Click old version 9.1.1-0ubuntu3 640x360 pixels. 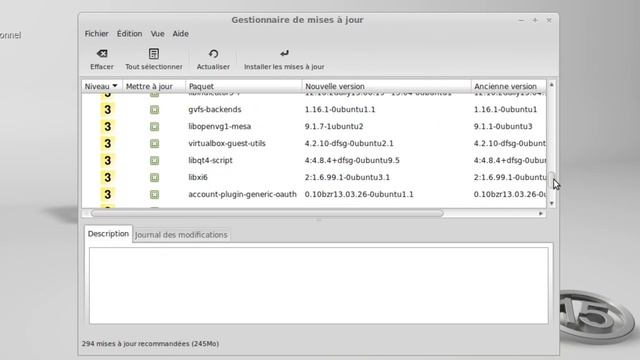tap(503, 127)
